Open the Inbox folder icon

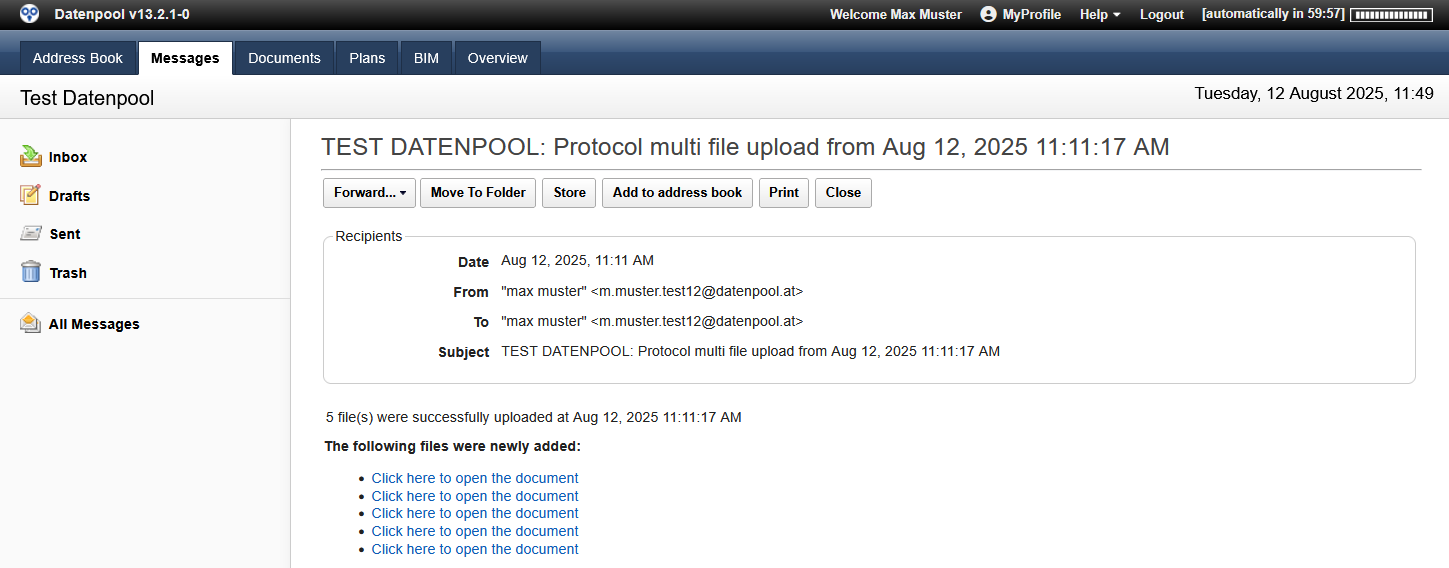[x=31, y=157]
